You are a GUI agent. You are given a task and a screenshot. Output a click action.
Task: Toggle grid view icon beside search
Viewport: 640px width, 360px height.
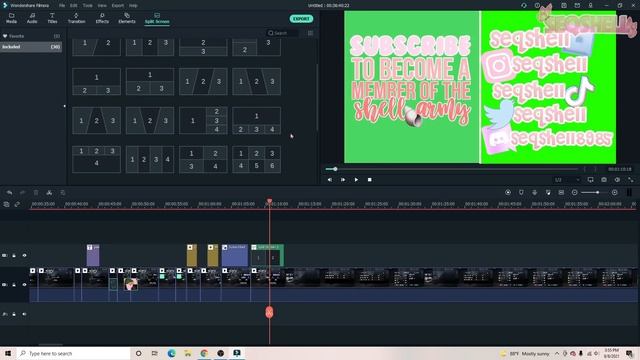click(310, 33)
